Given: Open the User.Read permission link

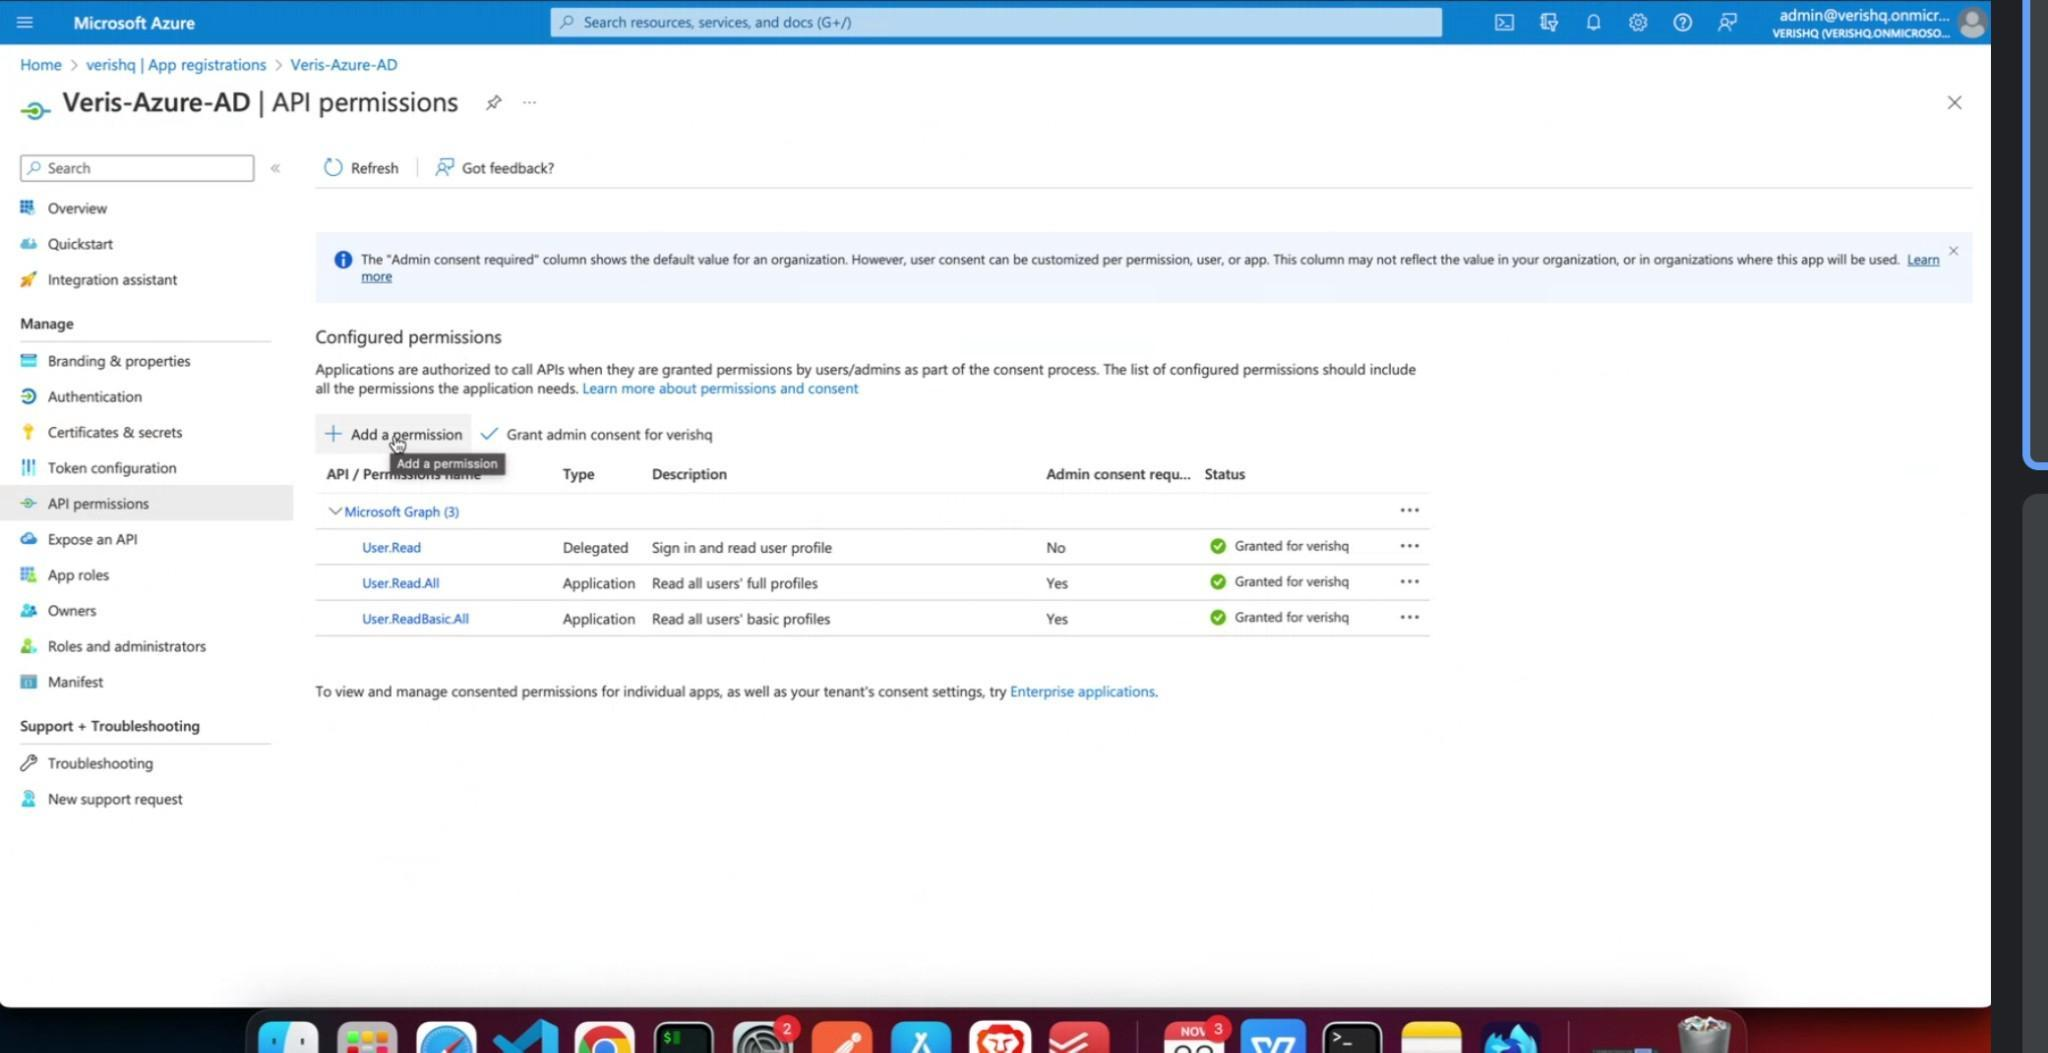Looking at the screenshot, I should pos(391,547).
